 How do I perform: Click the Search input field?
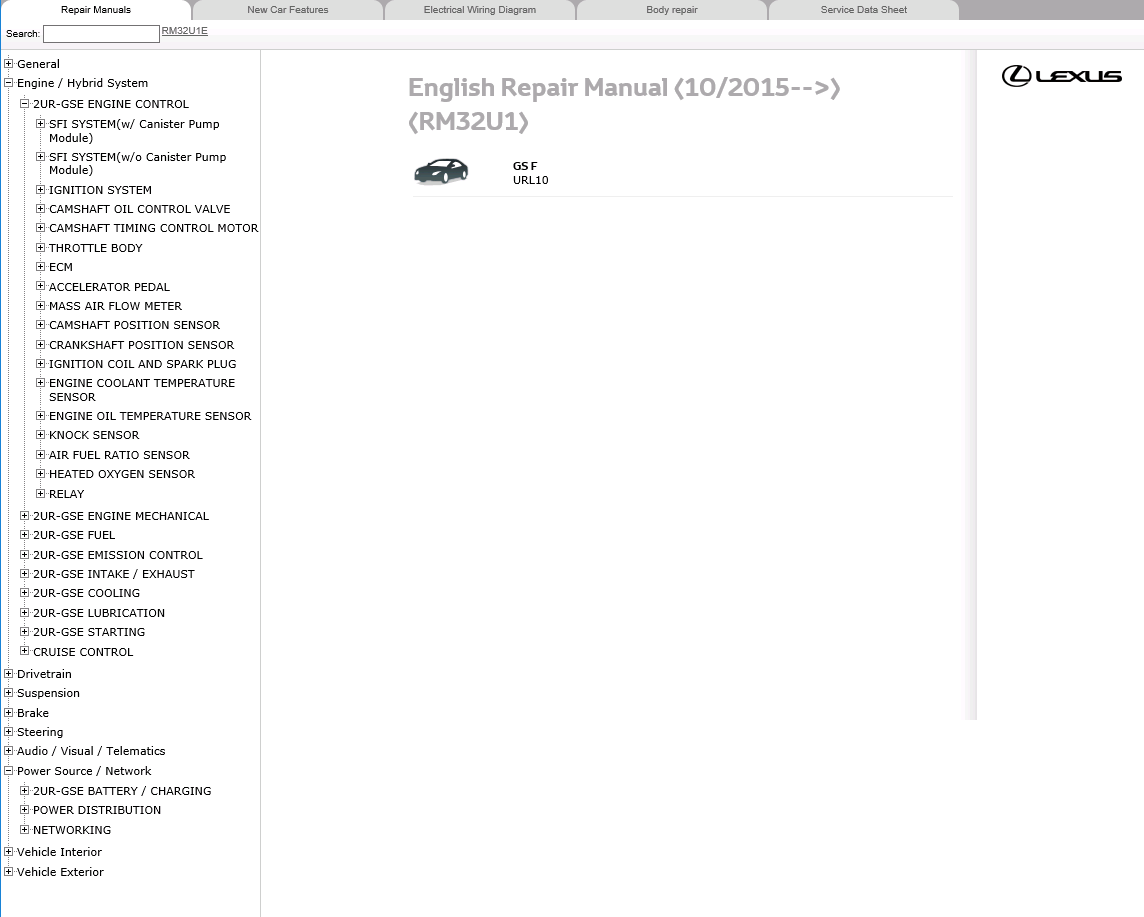[101, 34]
